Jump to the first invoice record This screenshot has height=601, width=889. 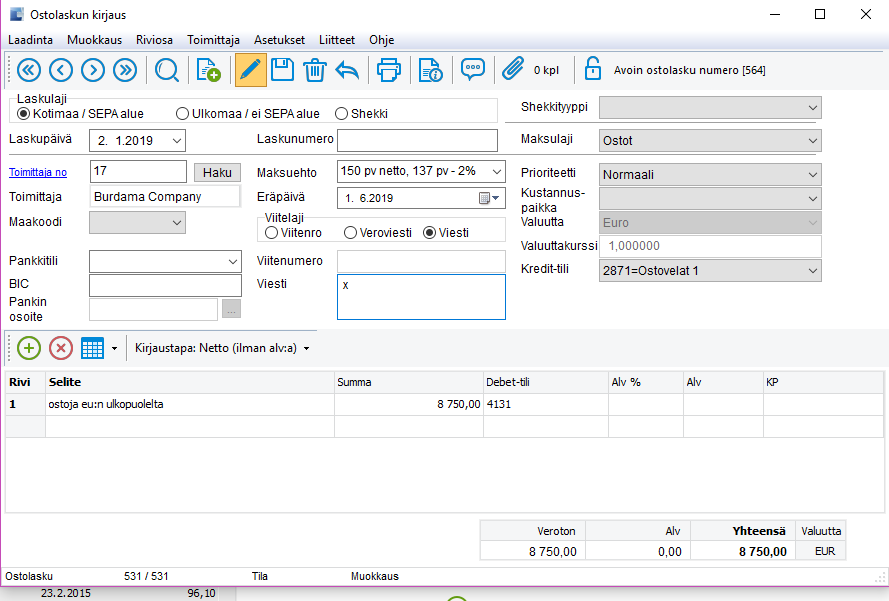pos(28,70)
